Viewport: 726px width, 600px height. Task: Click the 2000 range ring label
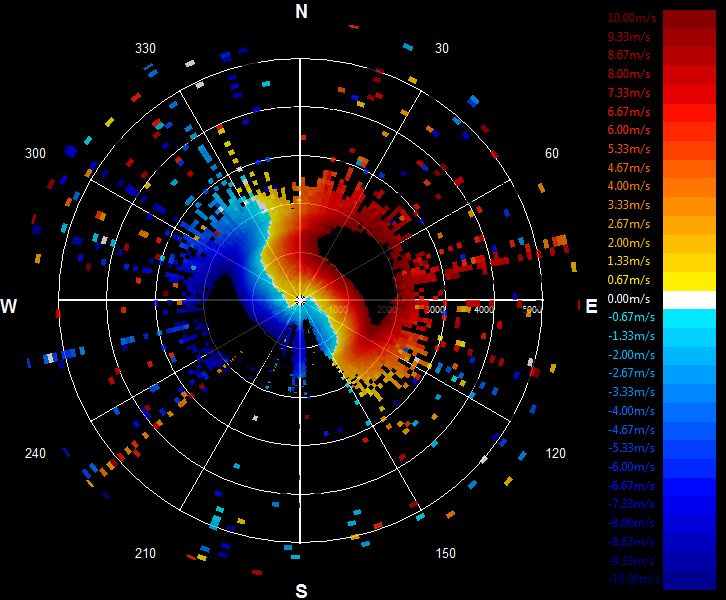[x=386, y=309]
